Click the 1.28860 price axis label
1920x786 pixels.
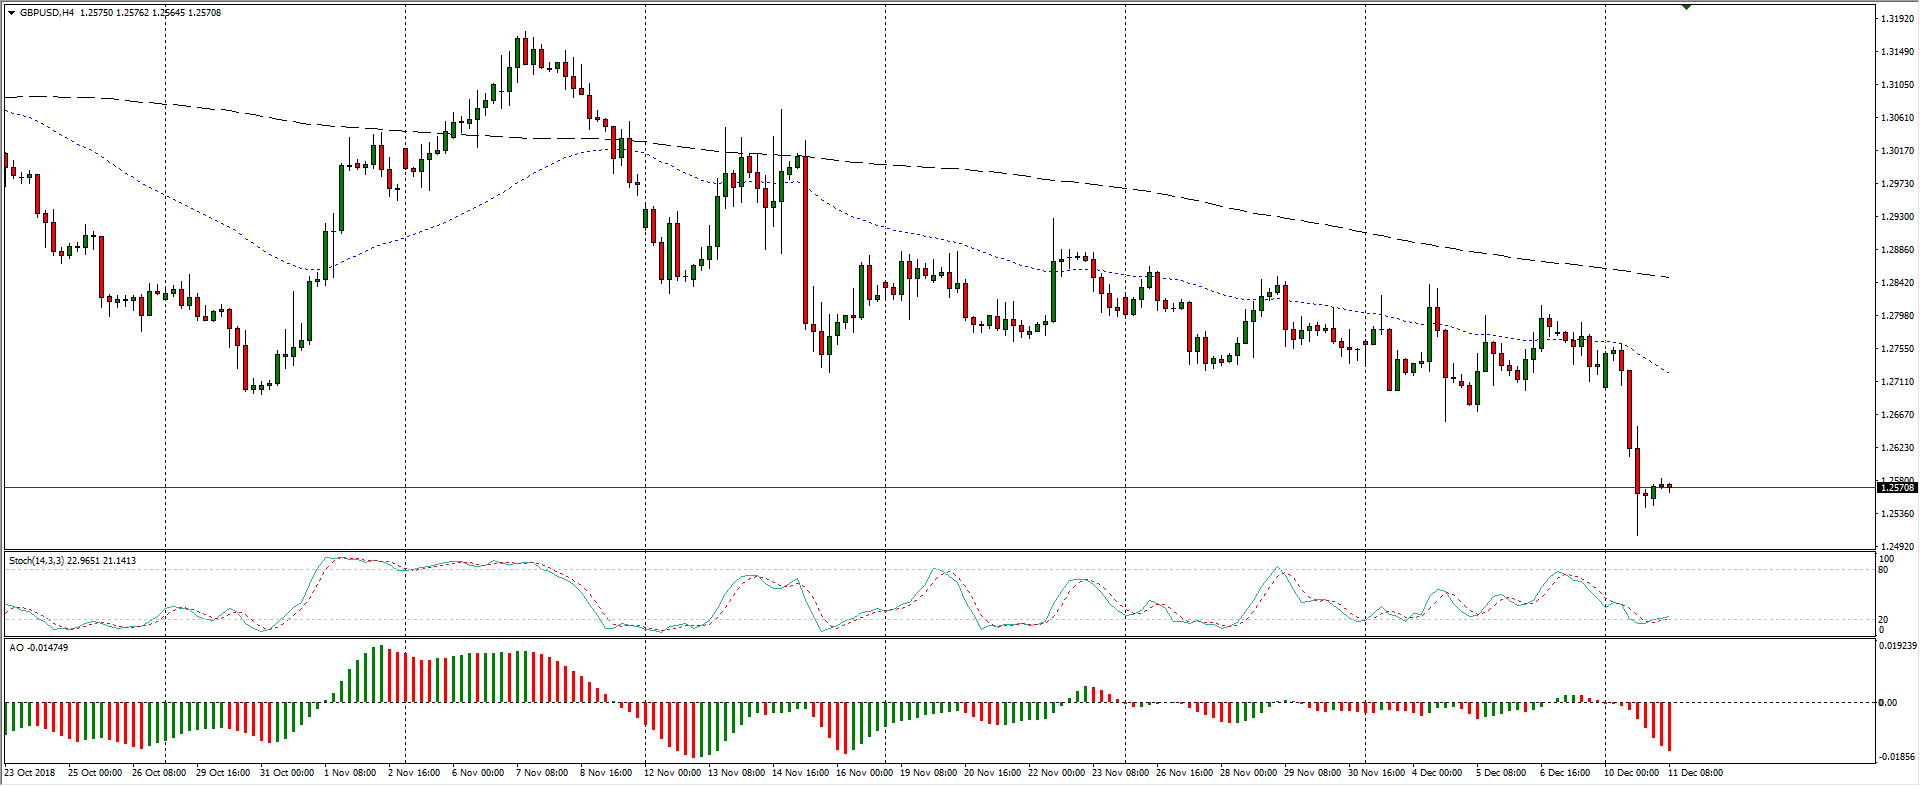pos(1897,250)
